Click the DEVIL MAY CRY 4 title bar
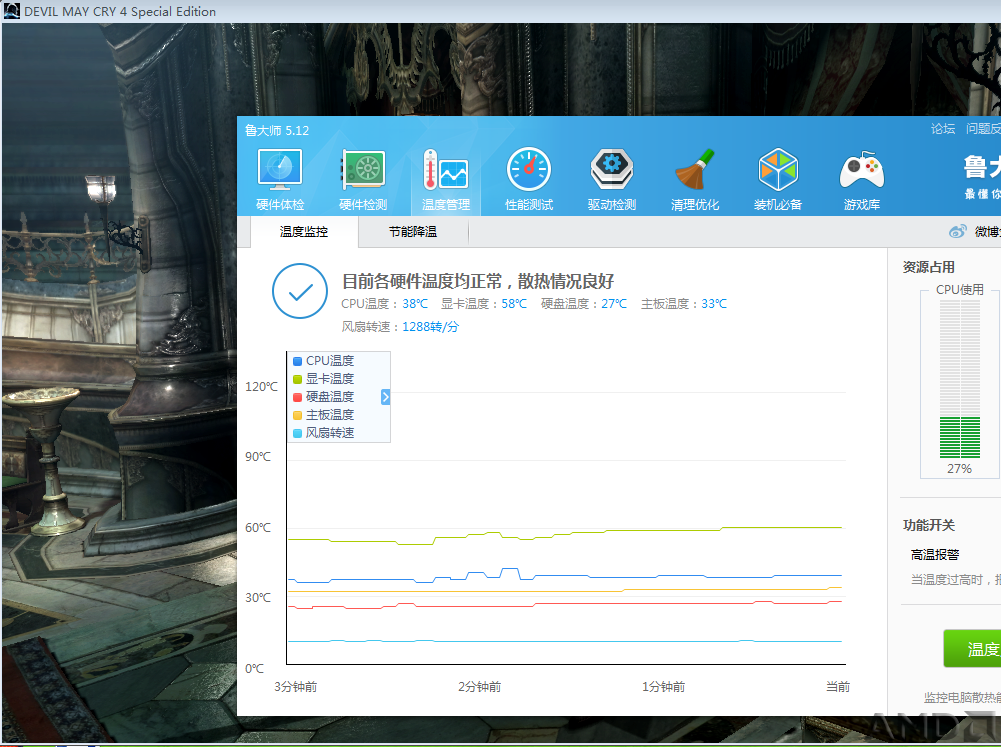This screenshot has width=1001, height=747. tap(500, 11)
